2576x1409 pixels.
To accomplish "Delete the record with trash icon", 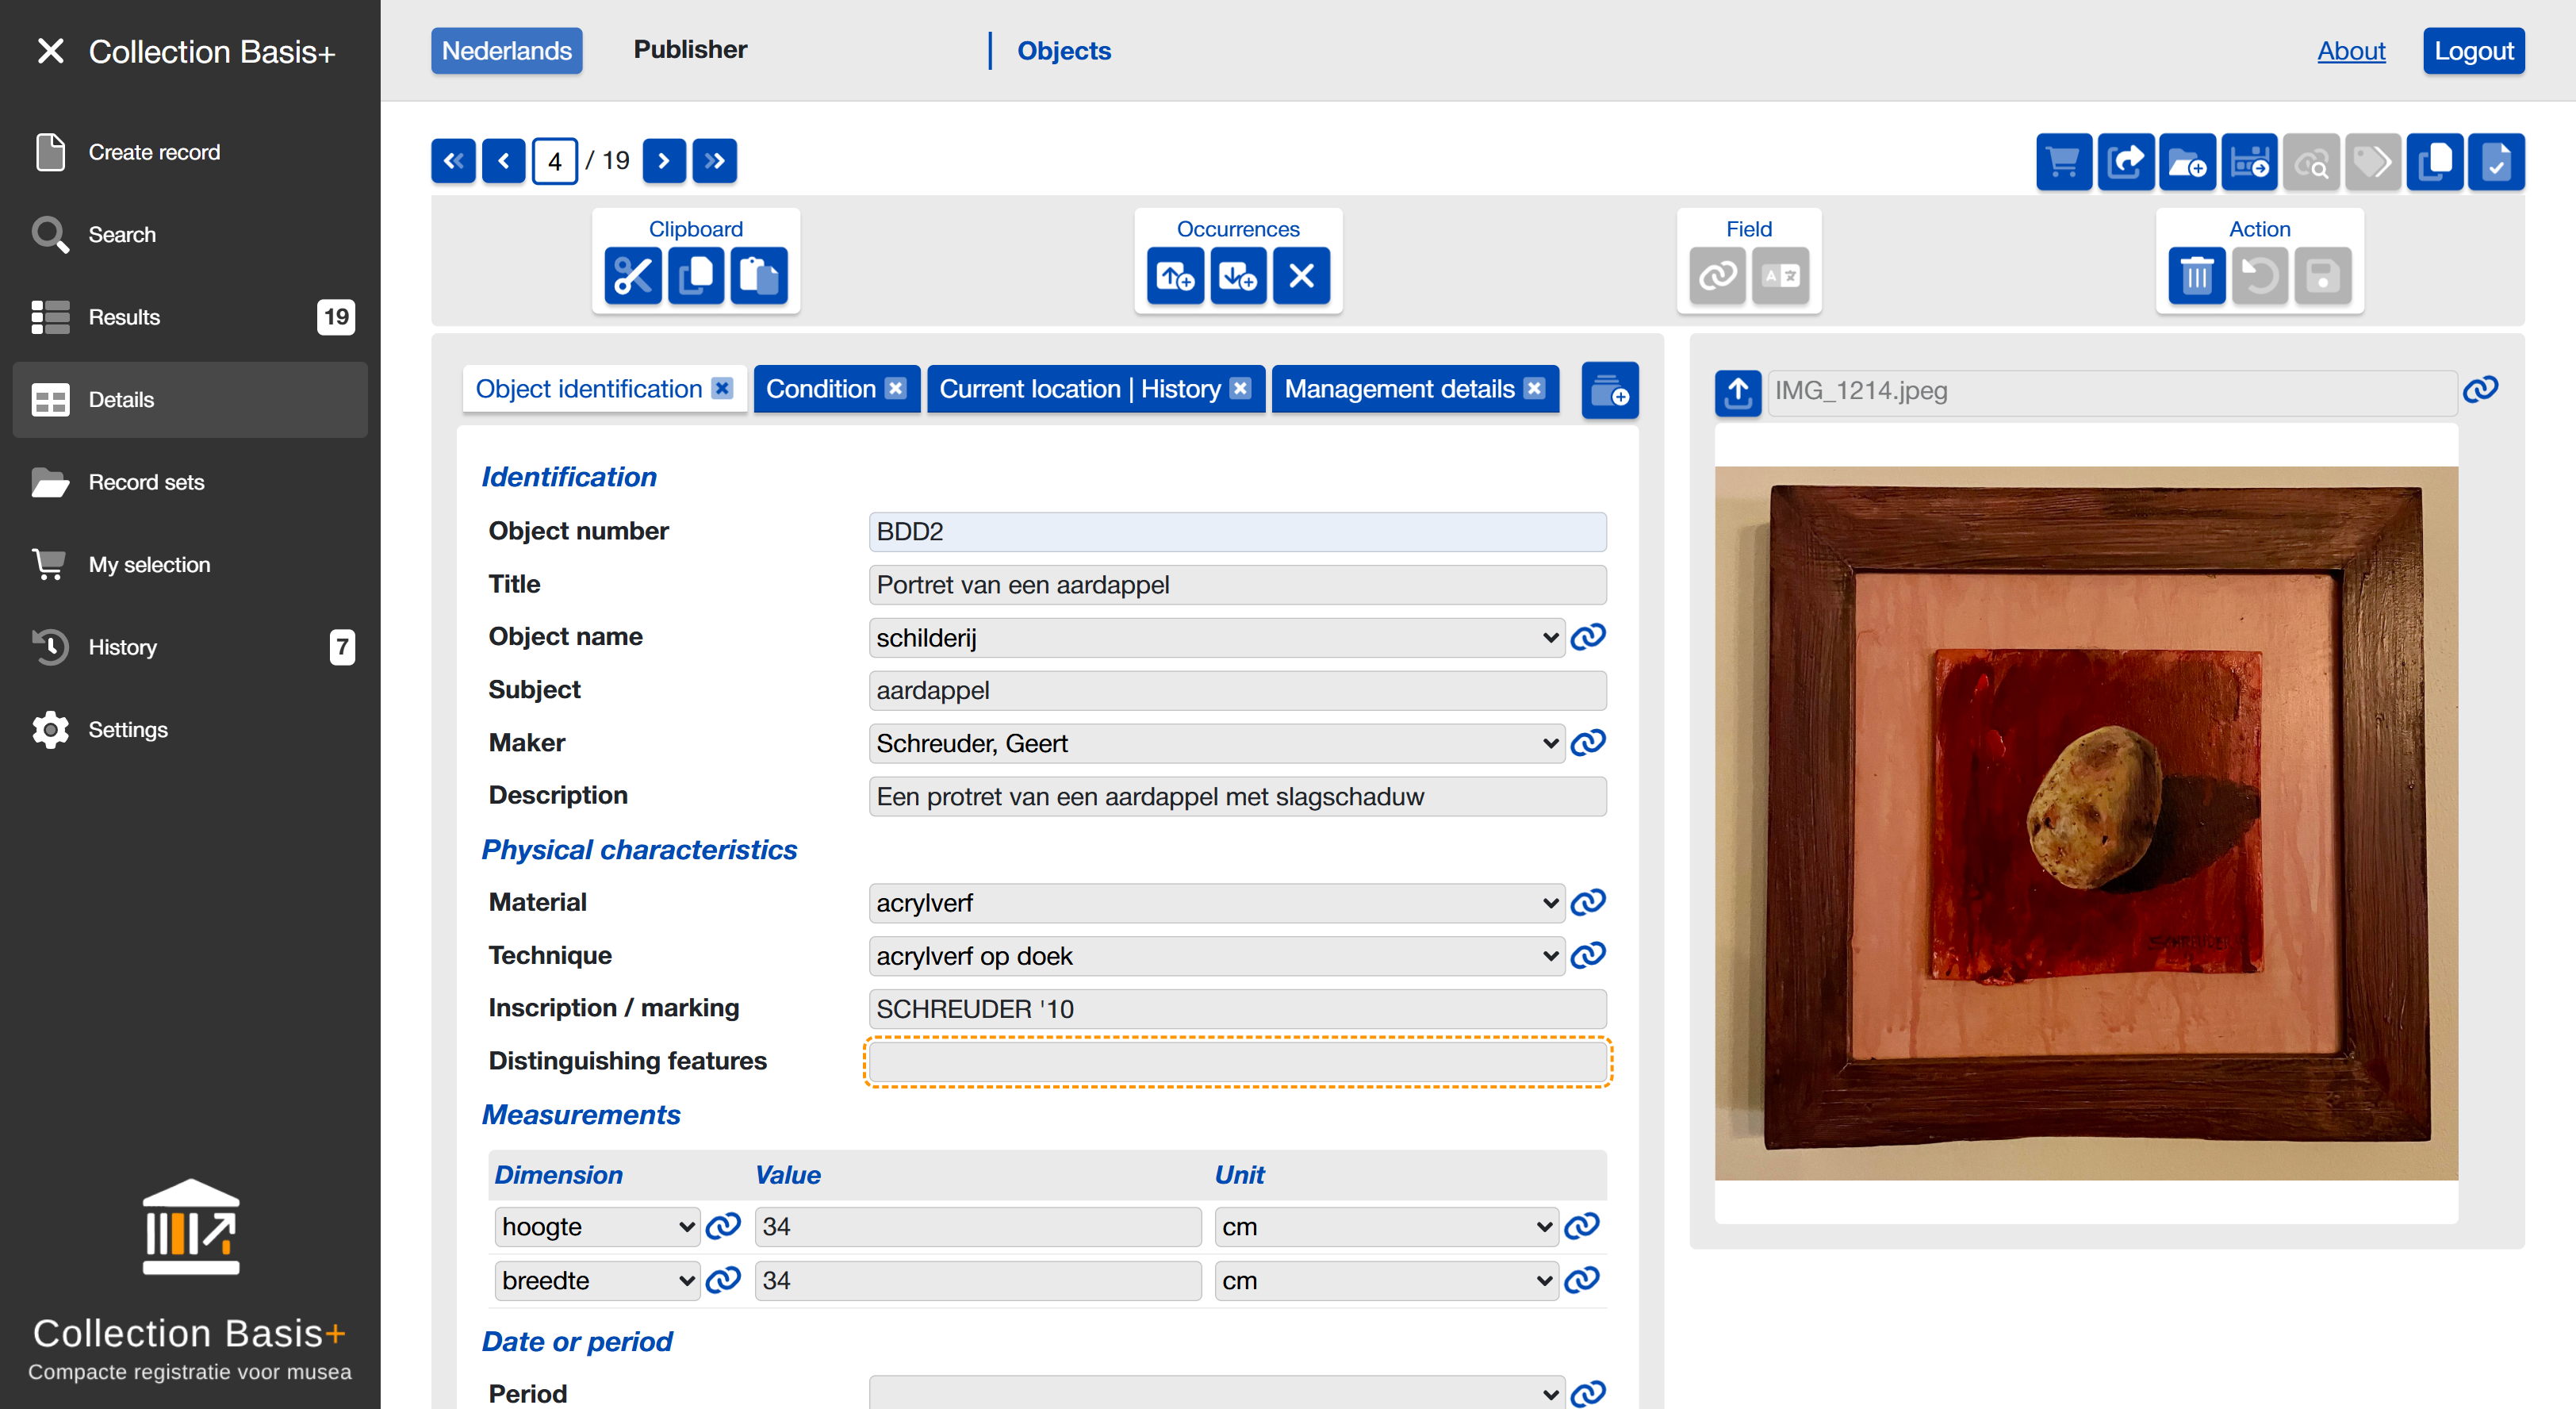I will click(x=2196, y=275).
